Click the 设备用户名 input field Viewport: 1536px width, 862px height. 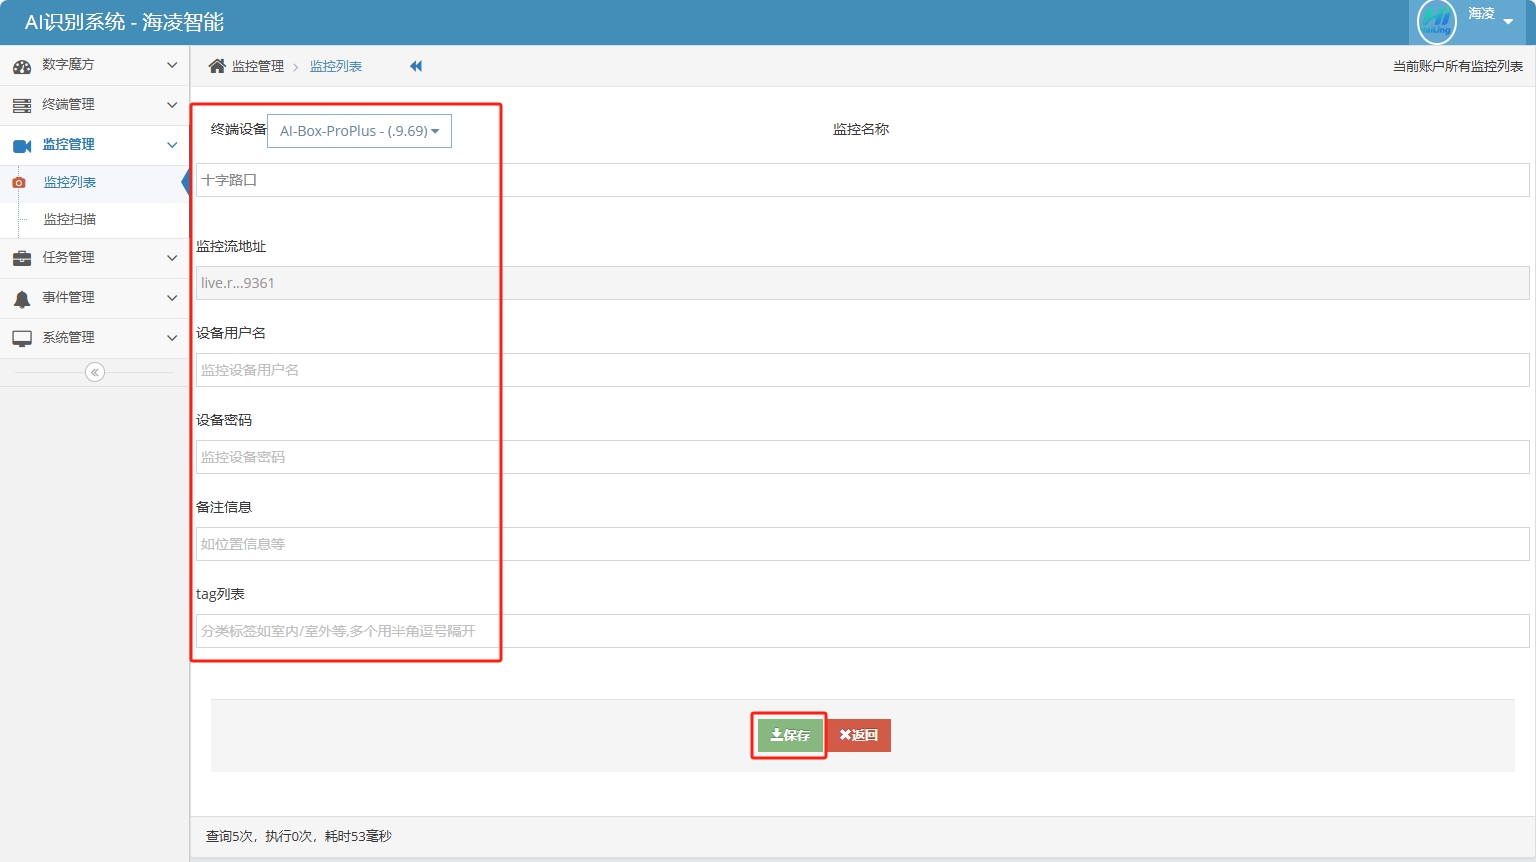[x=862, y=370]
